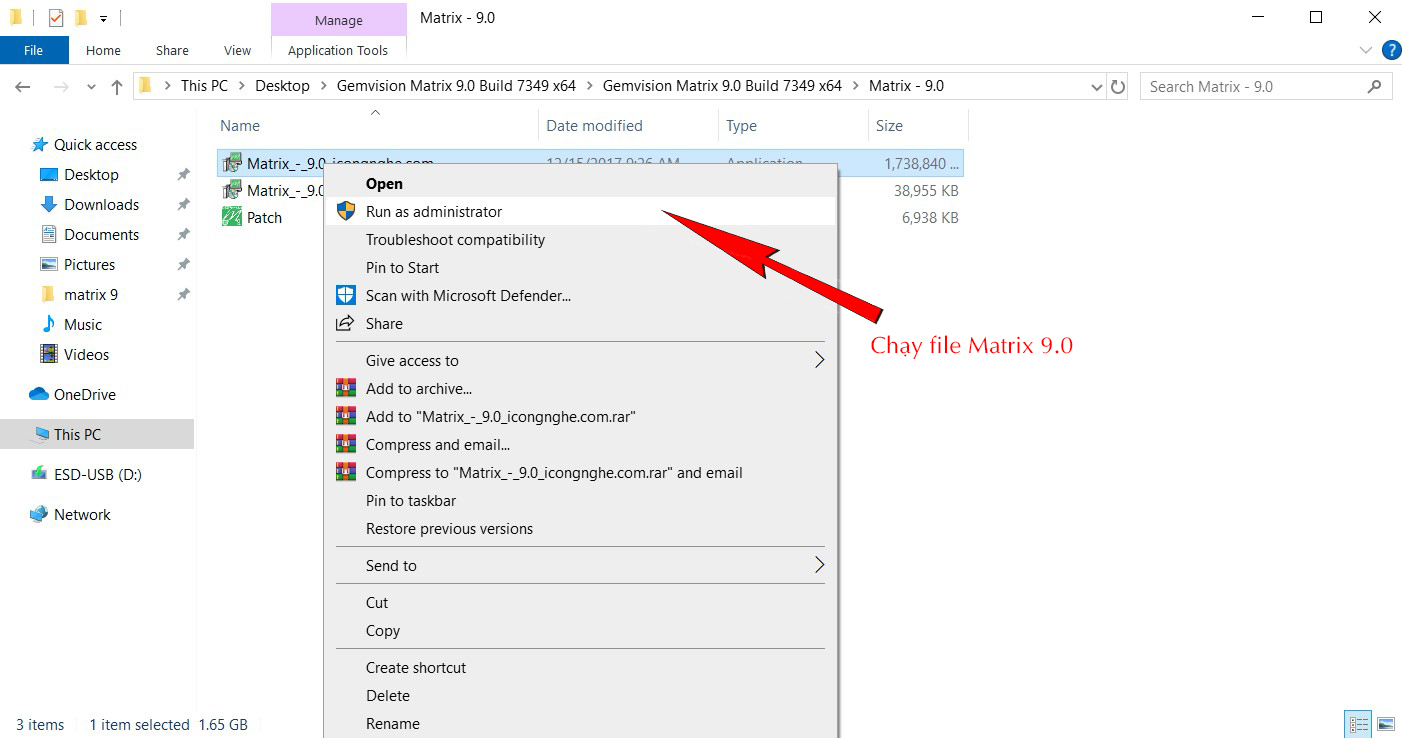Choose Open from the context menu
The width and height of the screenshot is (1402, 738).
pos(580,184)
